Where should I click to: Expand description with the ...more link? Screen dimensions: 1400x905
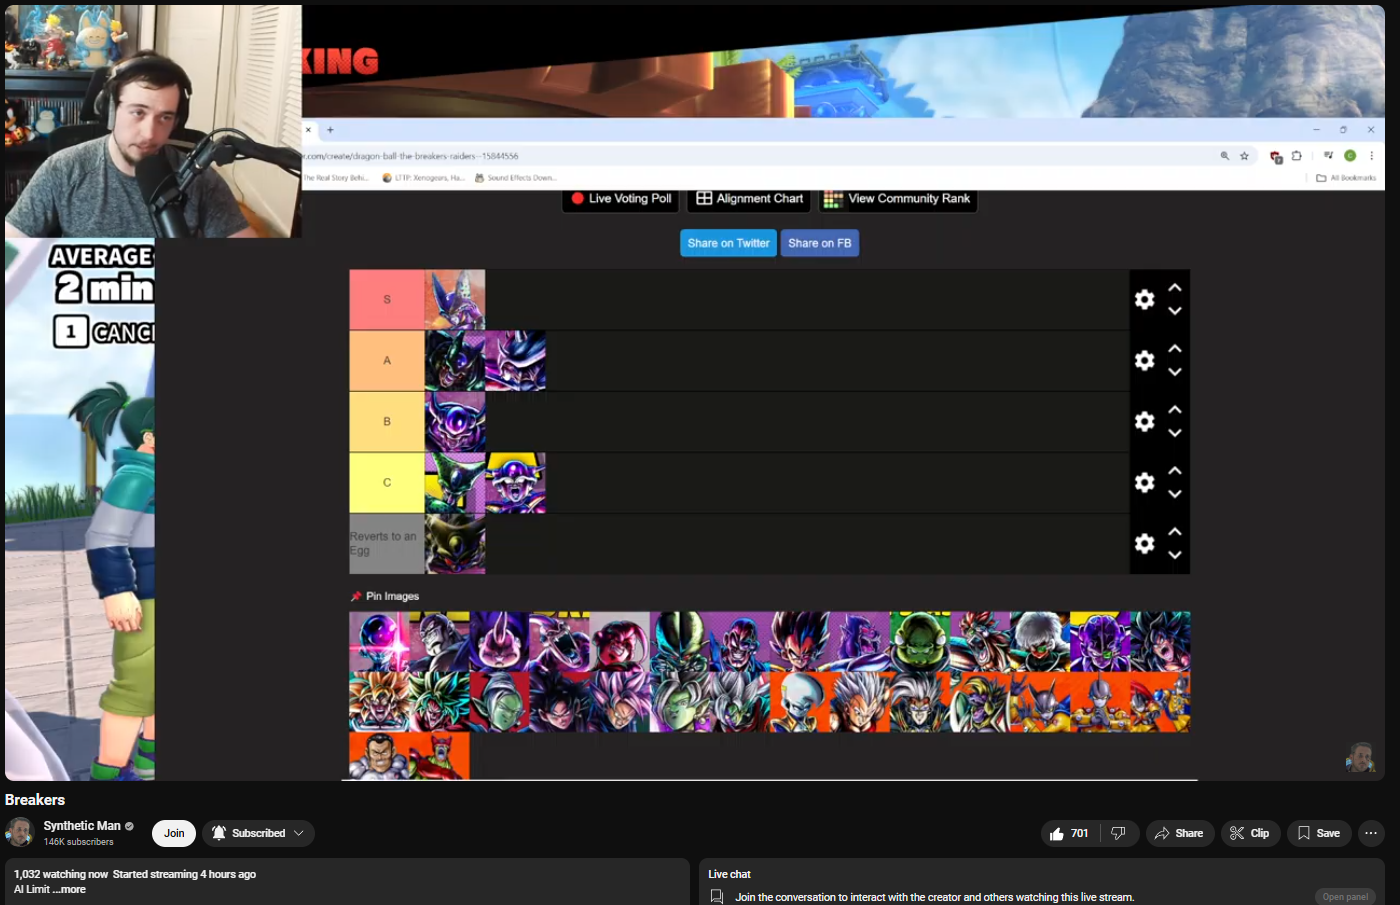click(x=69, y=889)
